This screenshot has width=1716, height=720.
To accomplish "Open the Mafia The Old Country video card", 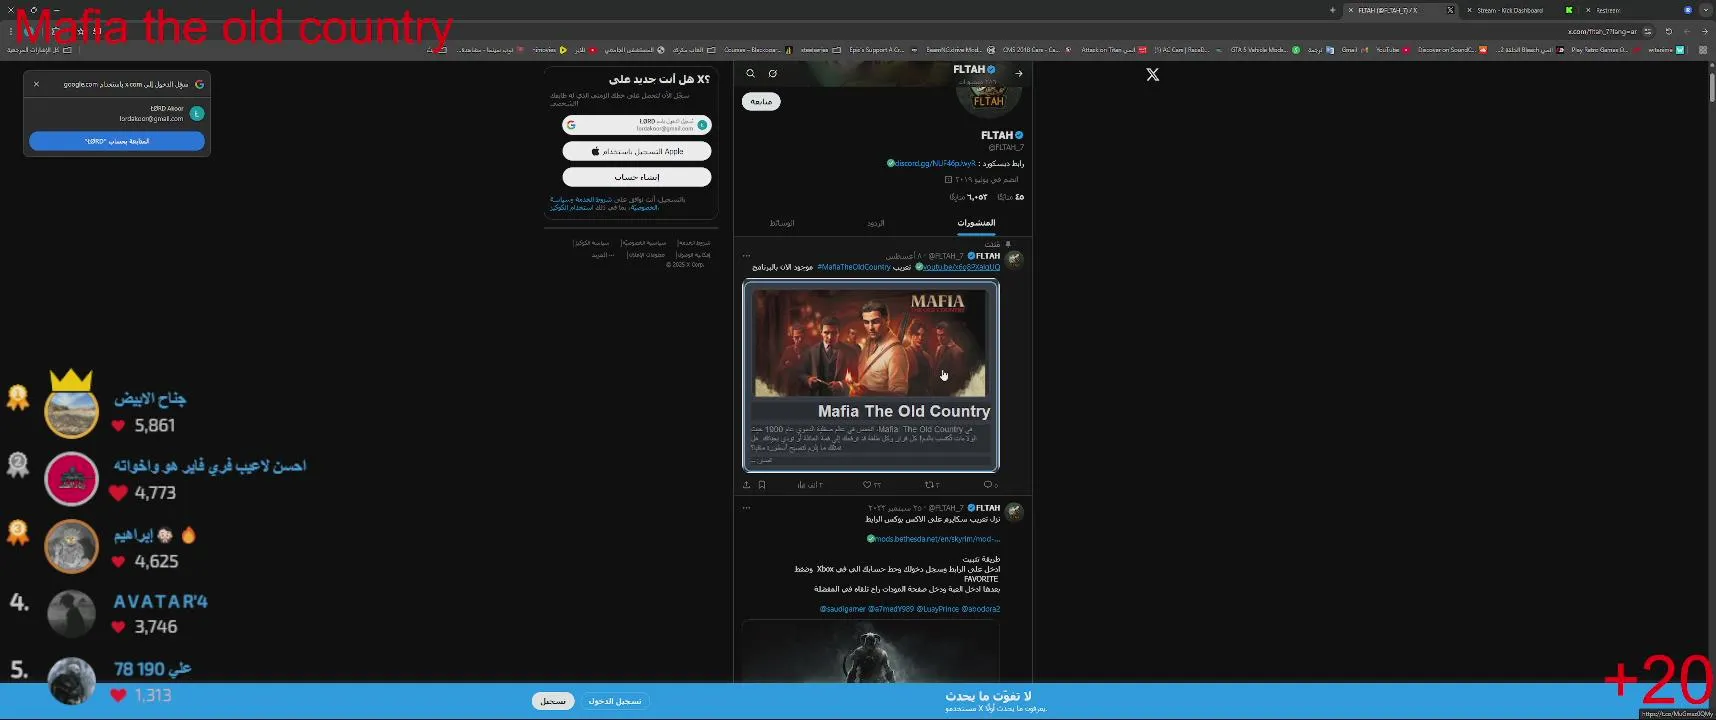I will coord(871,376).
